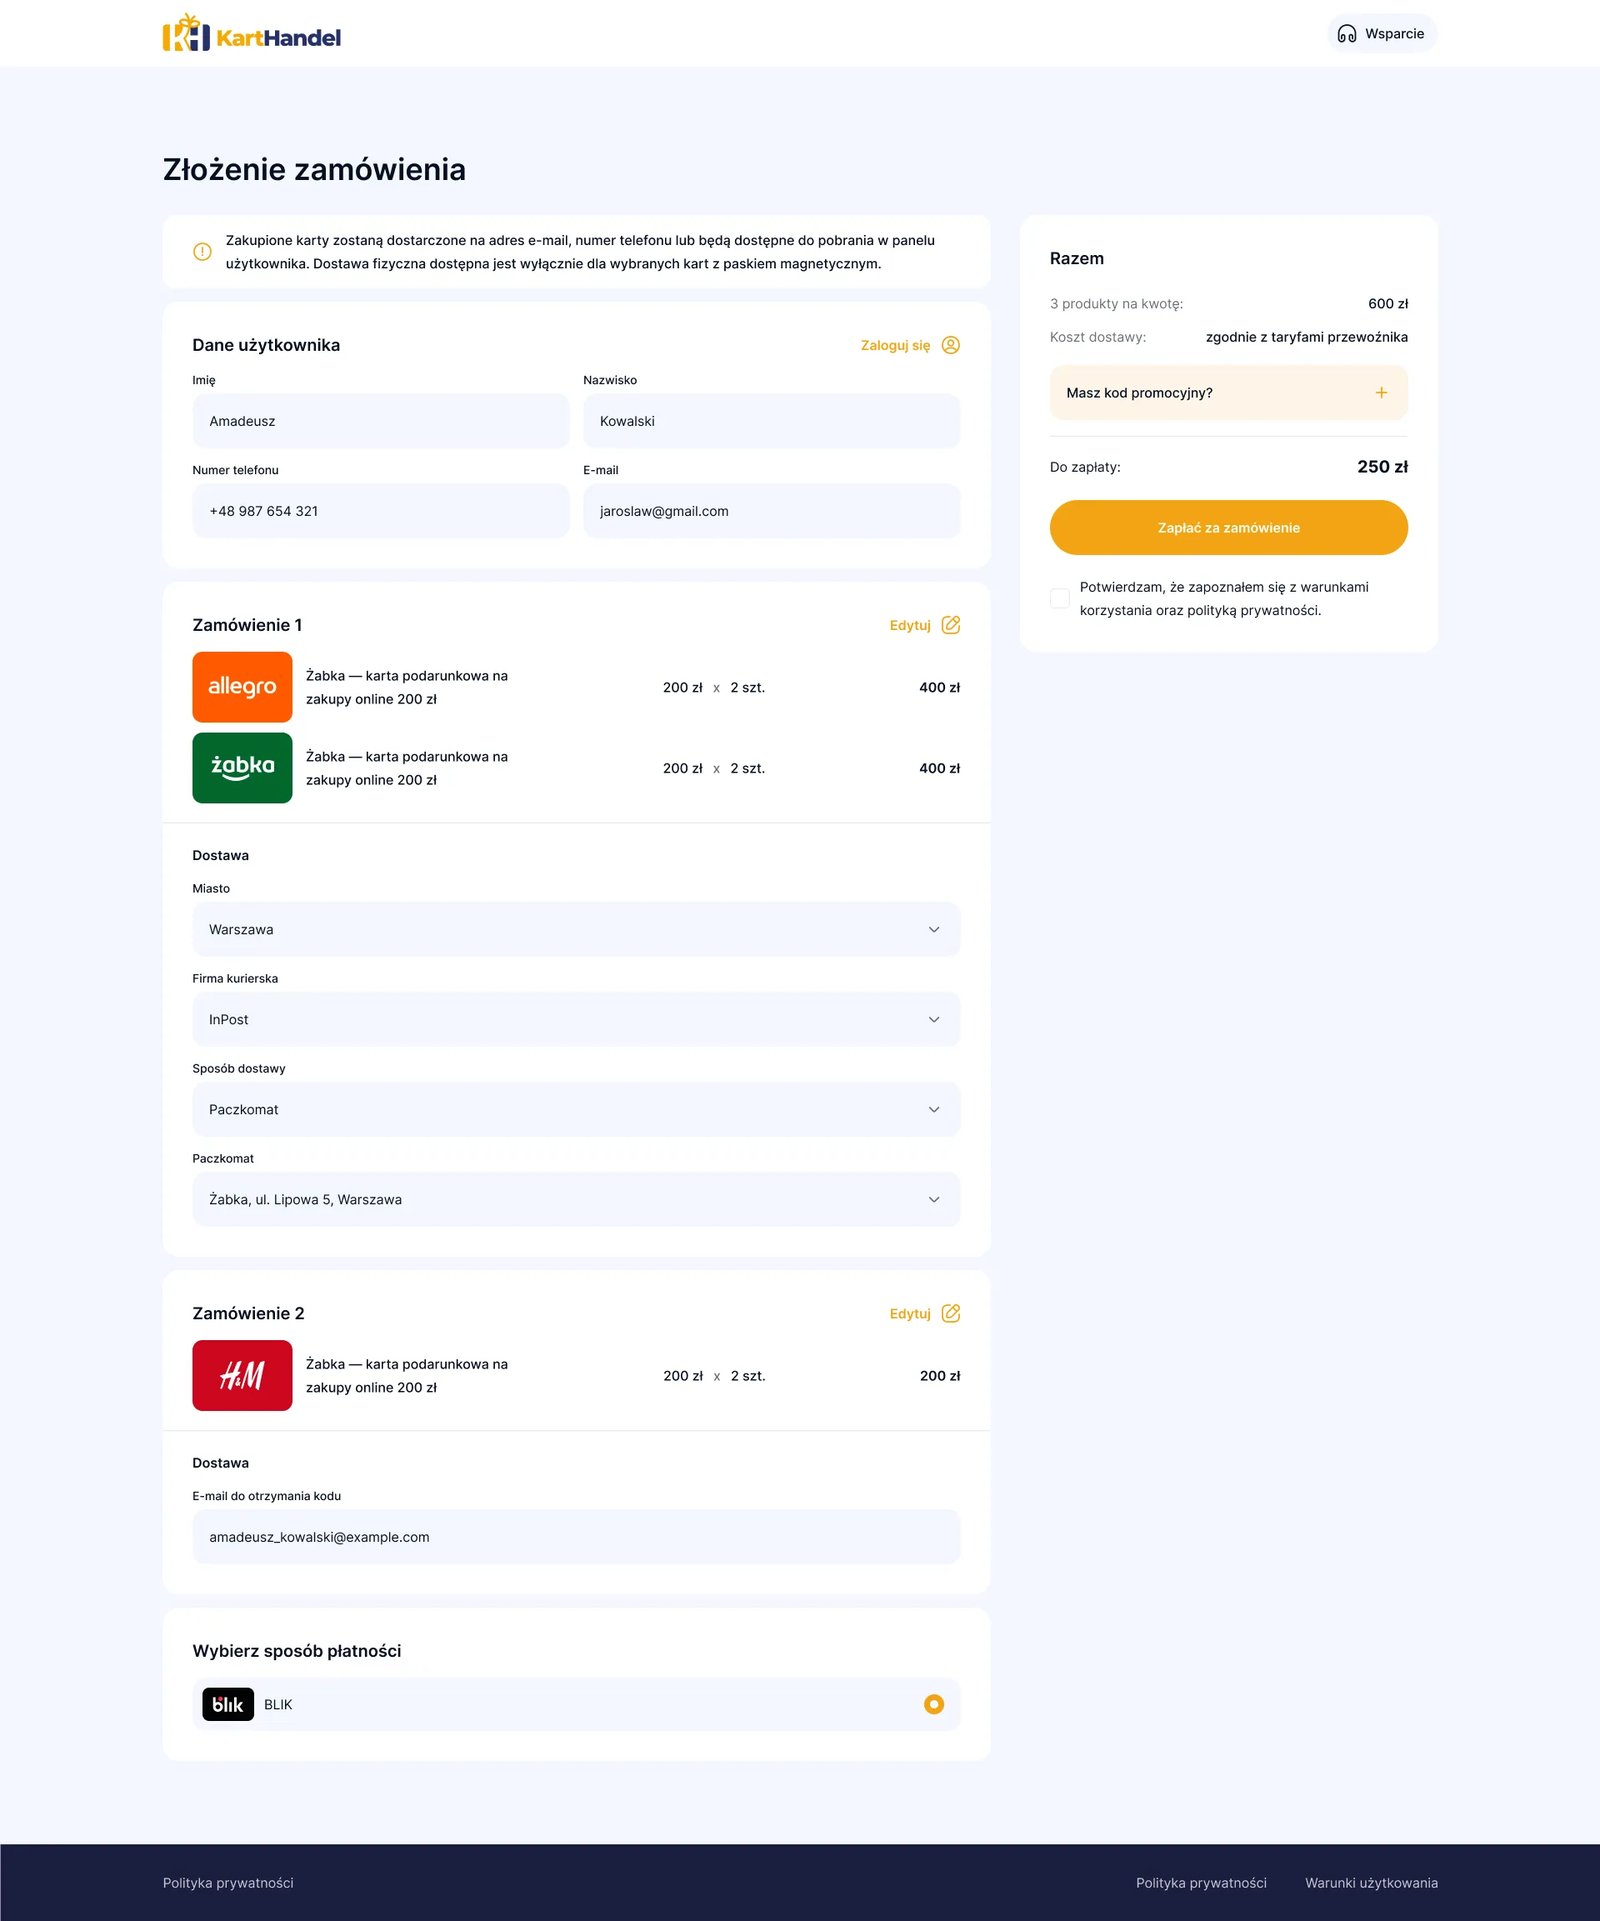
Task: Open the Firma kurierska dropdown showing InPost
Action: coord(576,1019)
